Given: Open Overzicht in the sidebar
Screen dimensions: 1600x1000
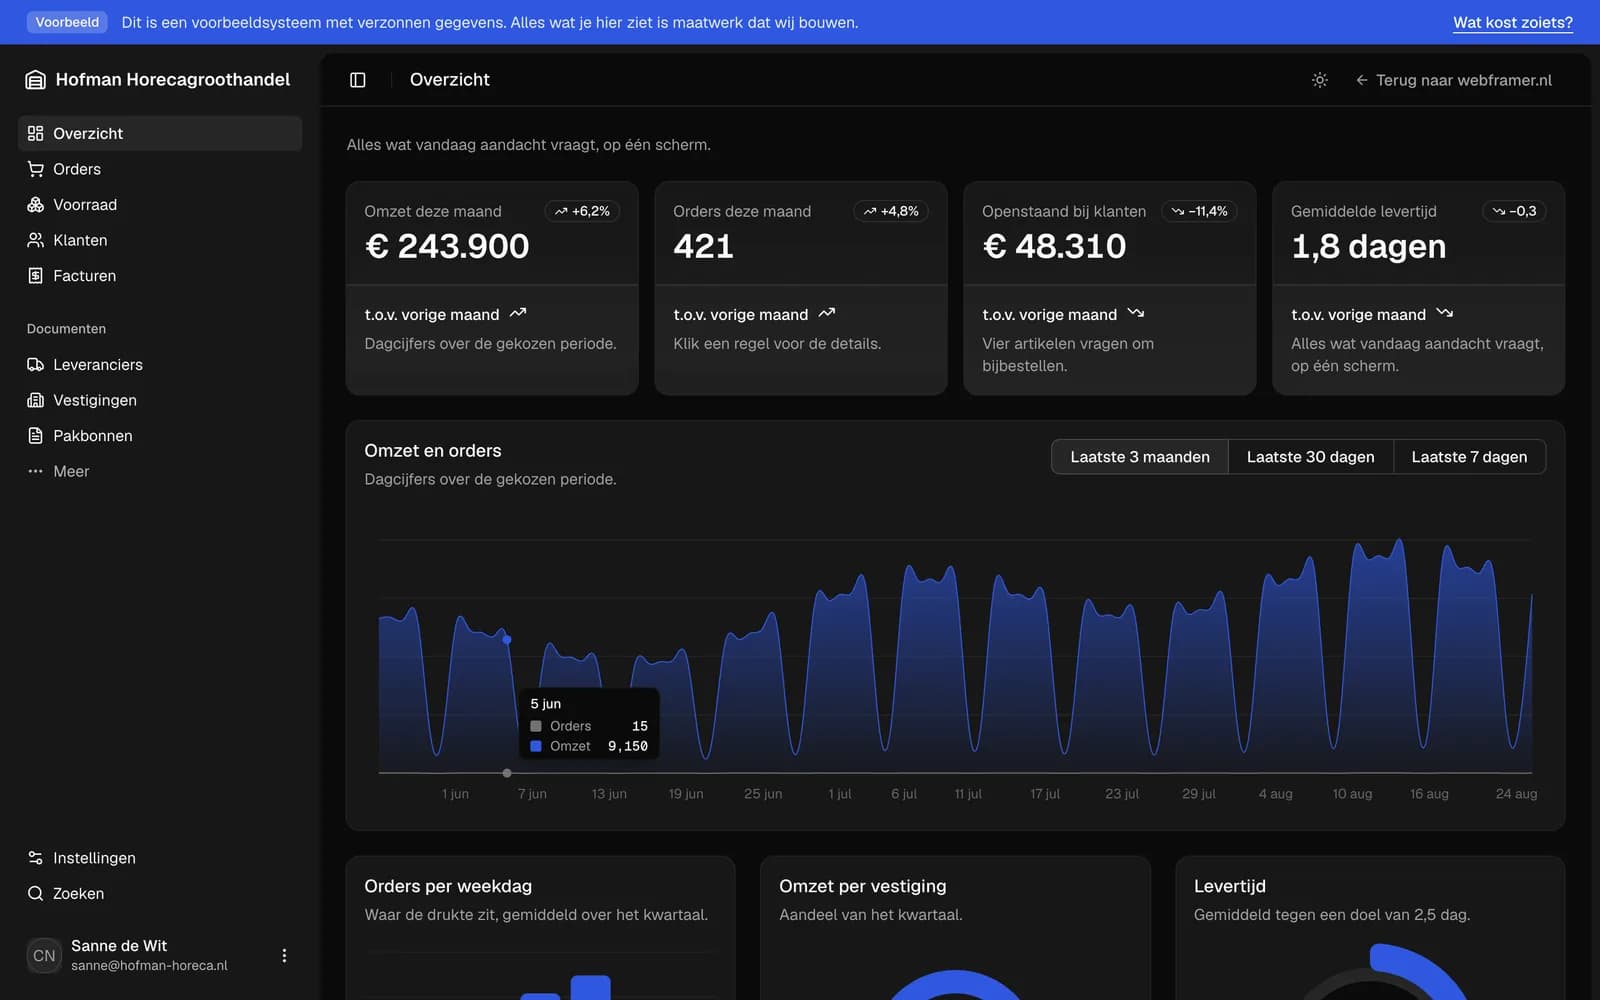Looking at the screenshot, I should tap(160, 133).
